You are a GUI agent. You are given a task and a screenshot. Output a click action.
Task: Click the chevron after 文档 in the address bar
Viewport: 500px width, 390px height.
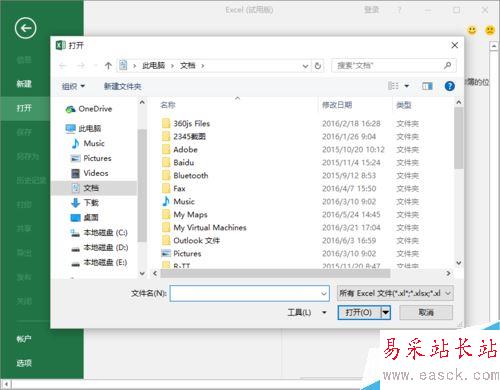(202, 66)
